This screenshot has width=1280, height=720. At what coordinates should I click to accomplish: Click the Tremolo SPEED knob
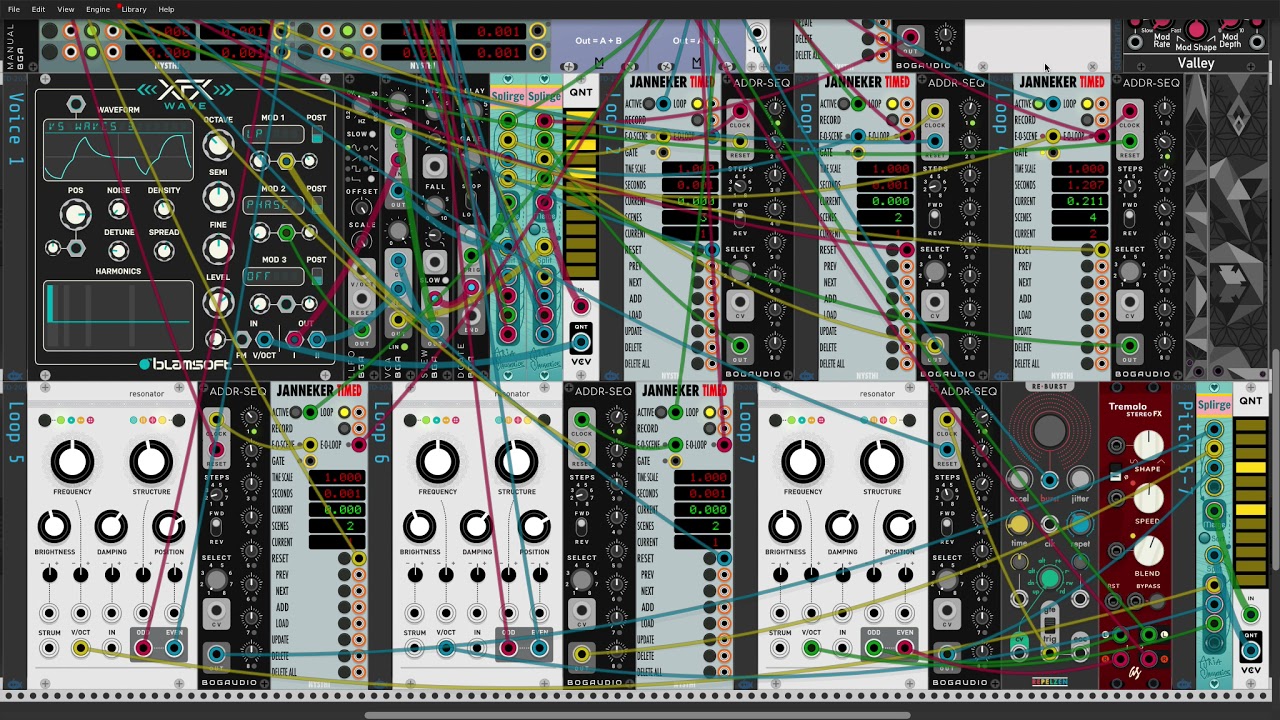[1148, 498]
